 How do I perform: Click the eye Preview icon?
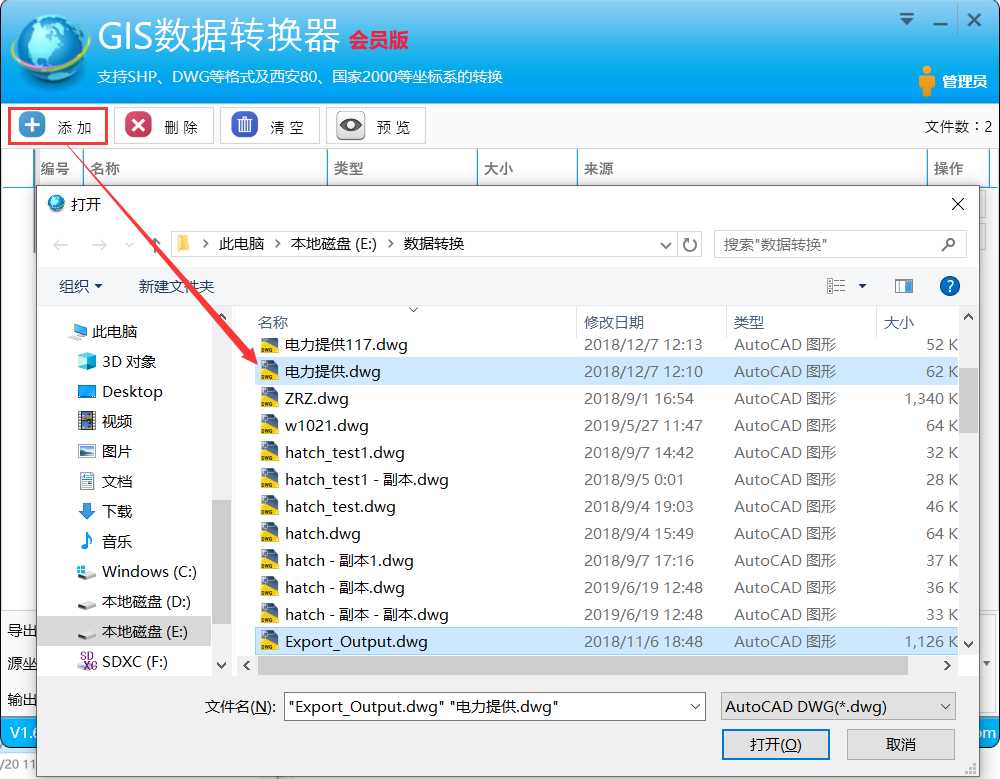click(x=350, y=125)
